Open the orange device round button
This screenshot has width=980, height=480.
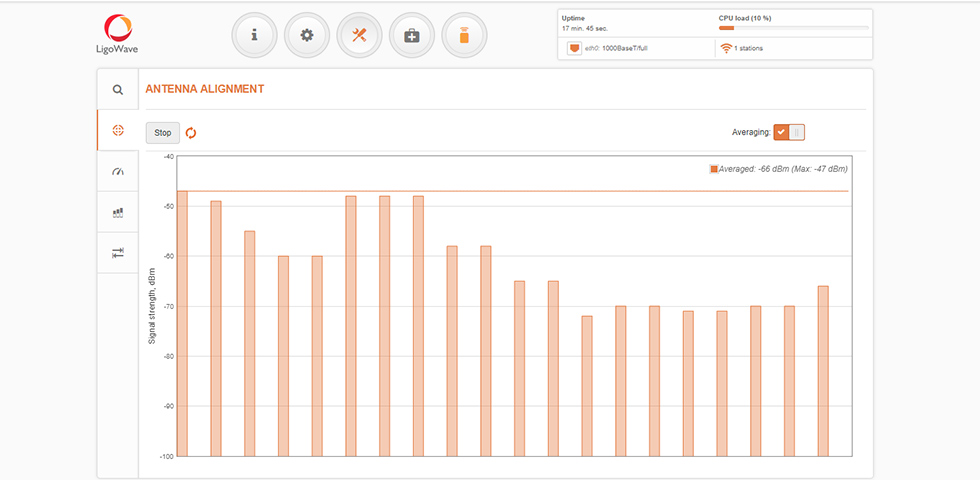point(464,36)
